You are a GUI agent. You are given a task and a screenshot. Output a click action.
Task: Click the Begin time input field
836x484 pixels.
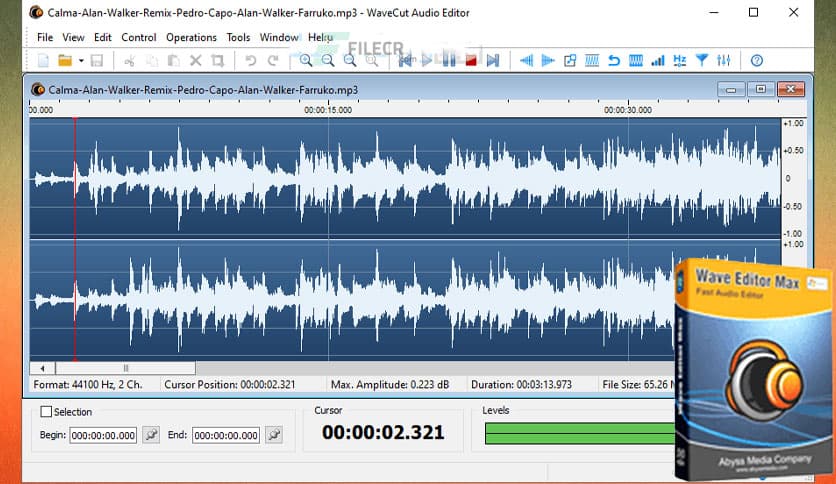(x=103, y=435)
